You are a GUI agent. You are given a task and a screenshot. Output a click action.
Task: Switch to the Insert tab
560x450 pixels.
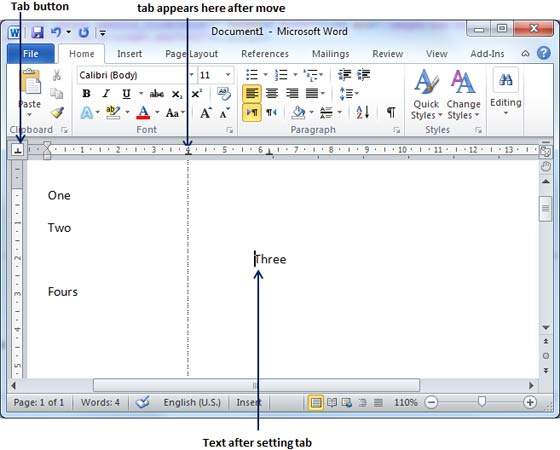[x=129, y=54]
